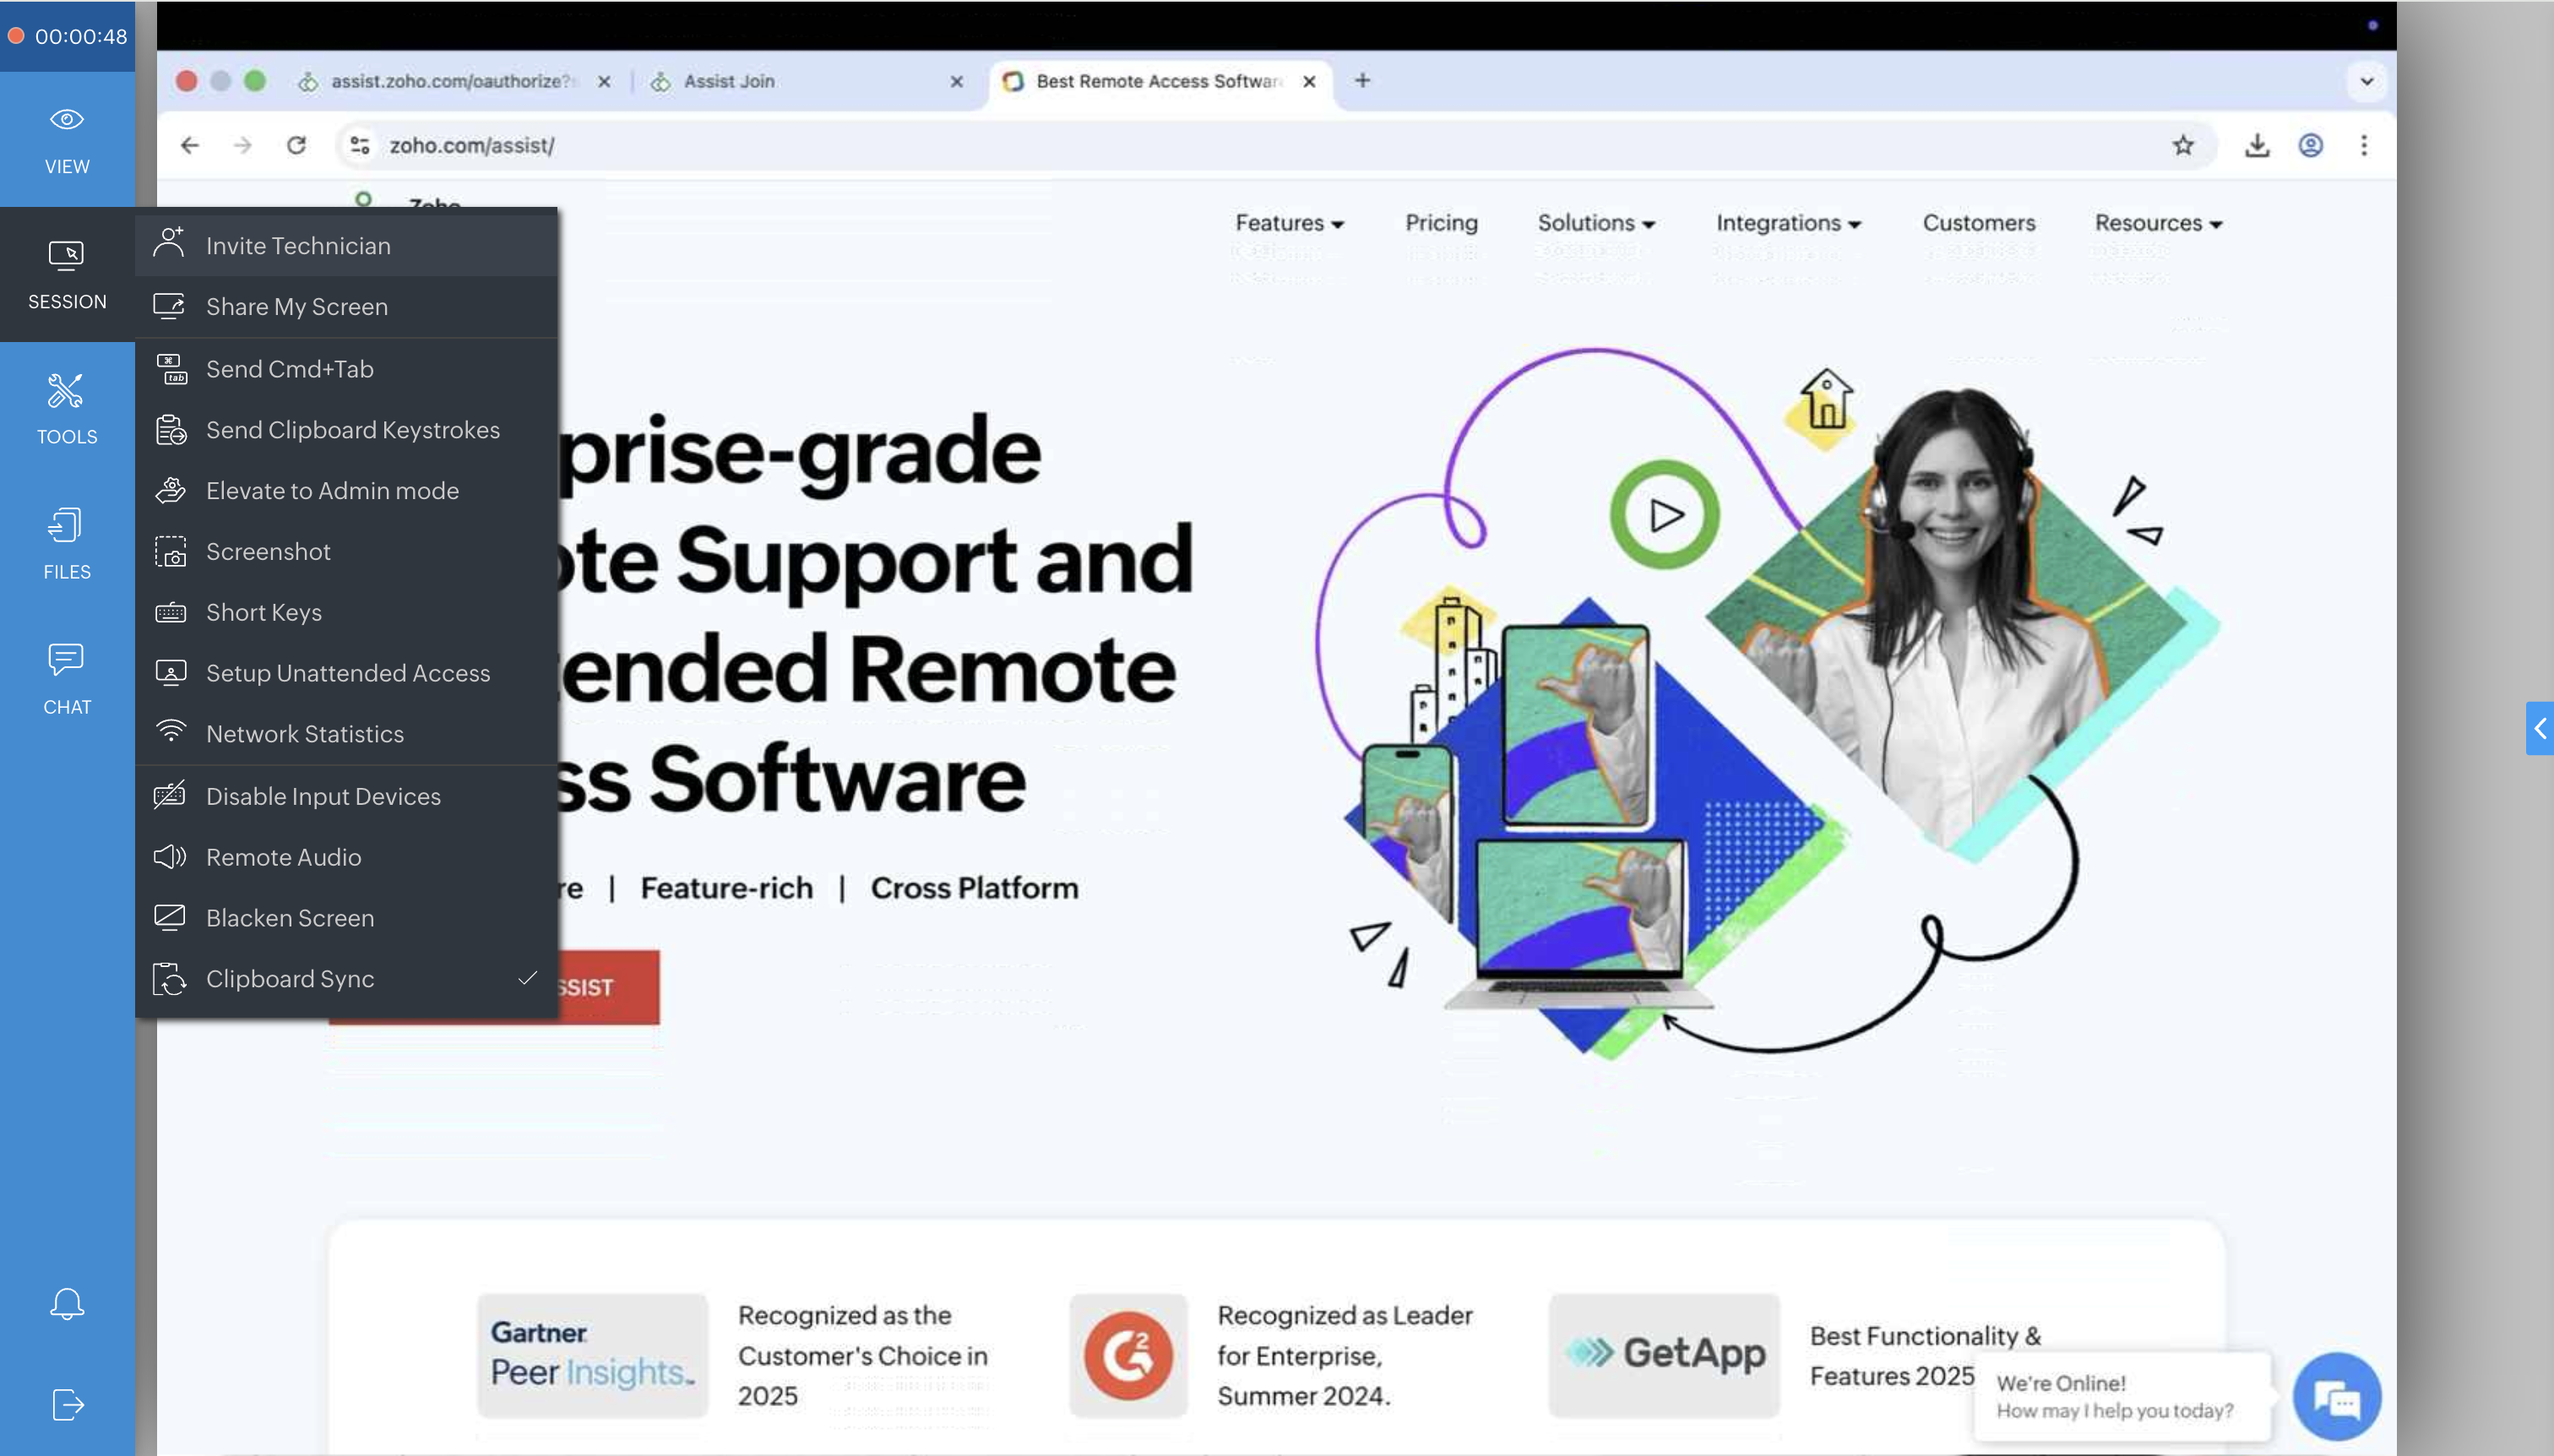Open the TOOLS sidebar section
Viewport: 2554px width, 1456px height.
(67, 408)
